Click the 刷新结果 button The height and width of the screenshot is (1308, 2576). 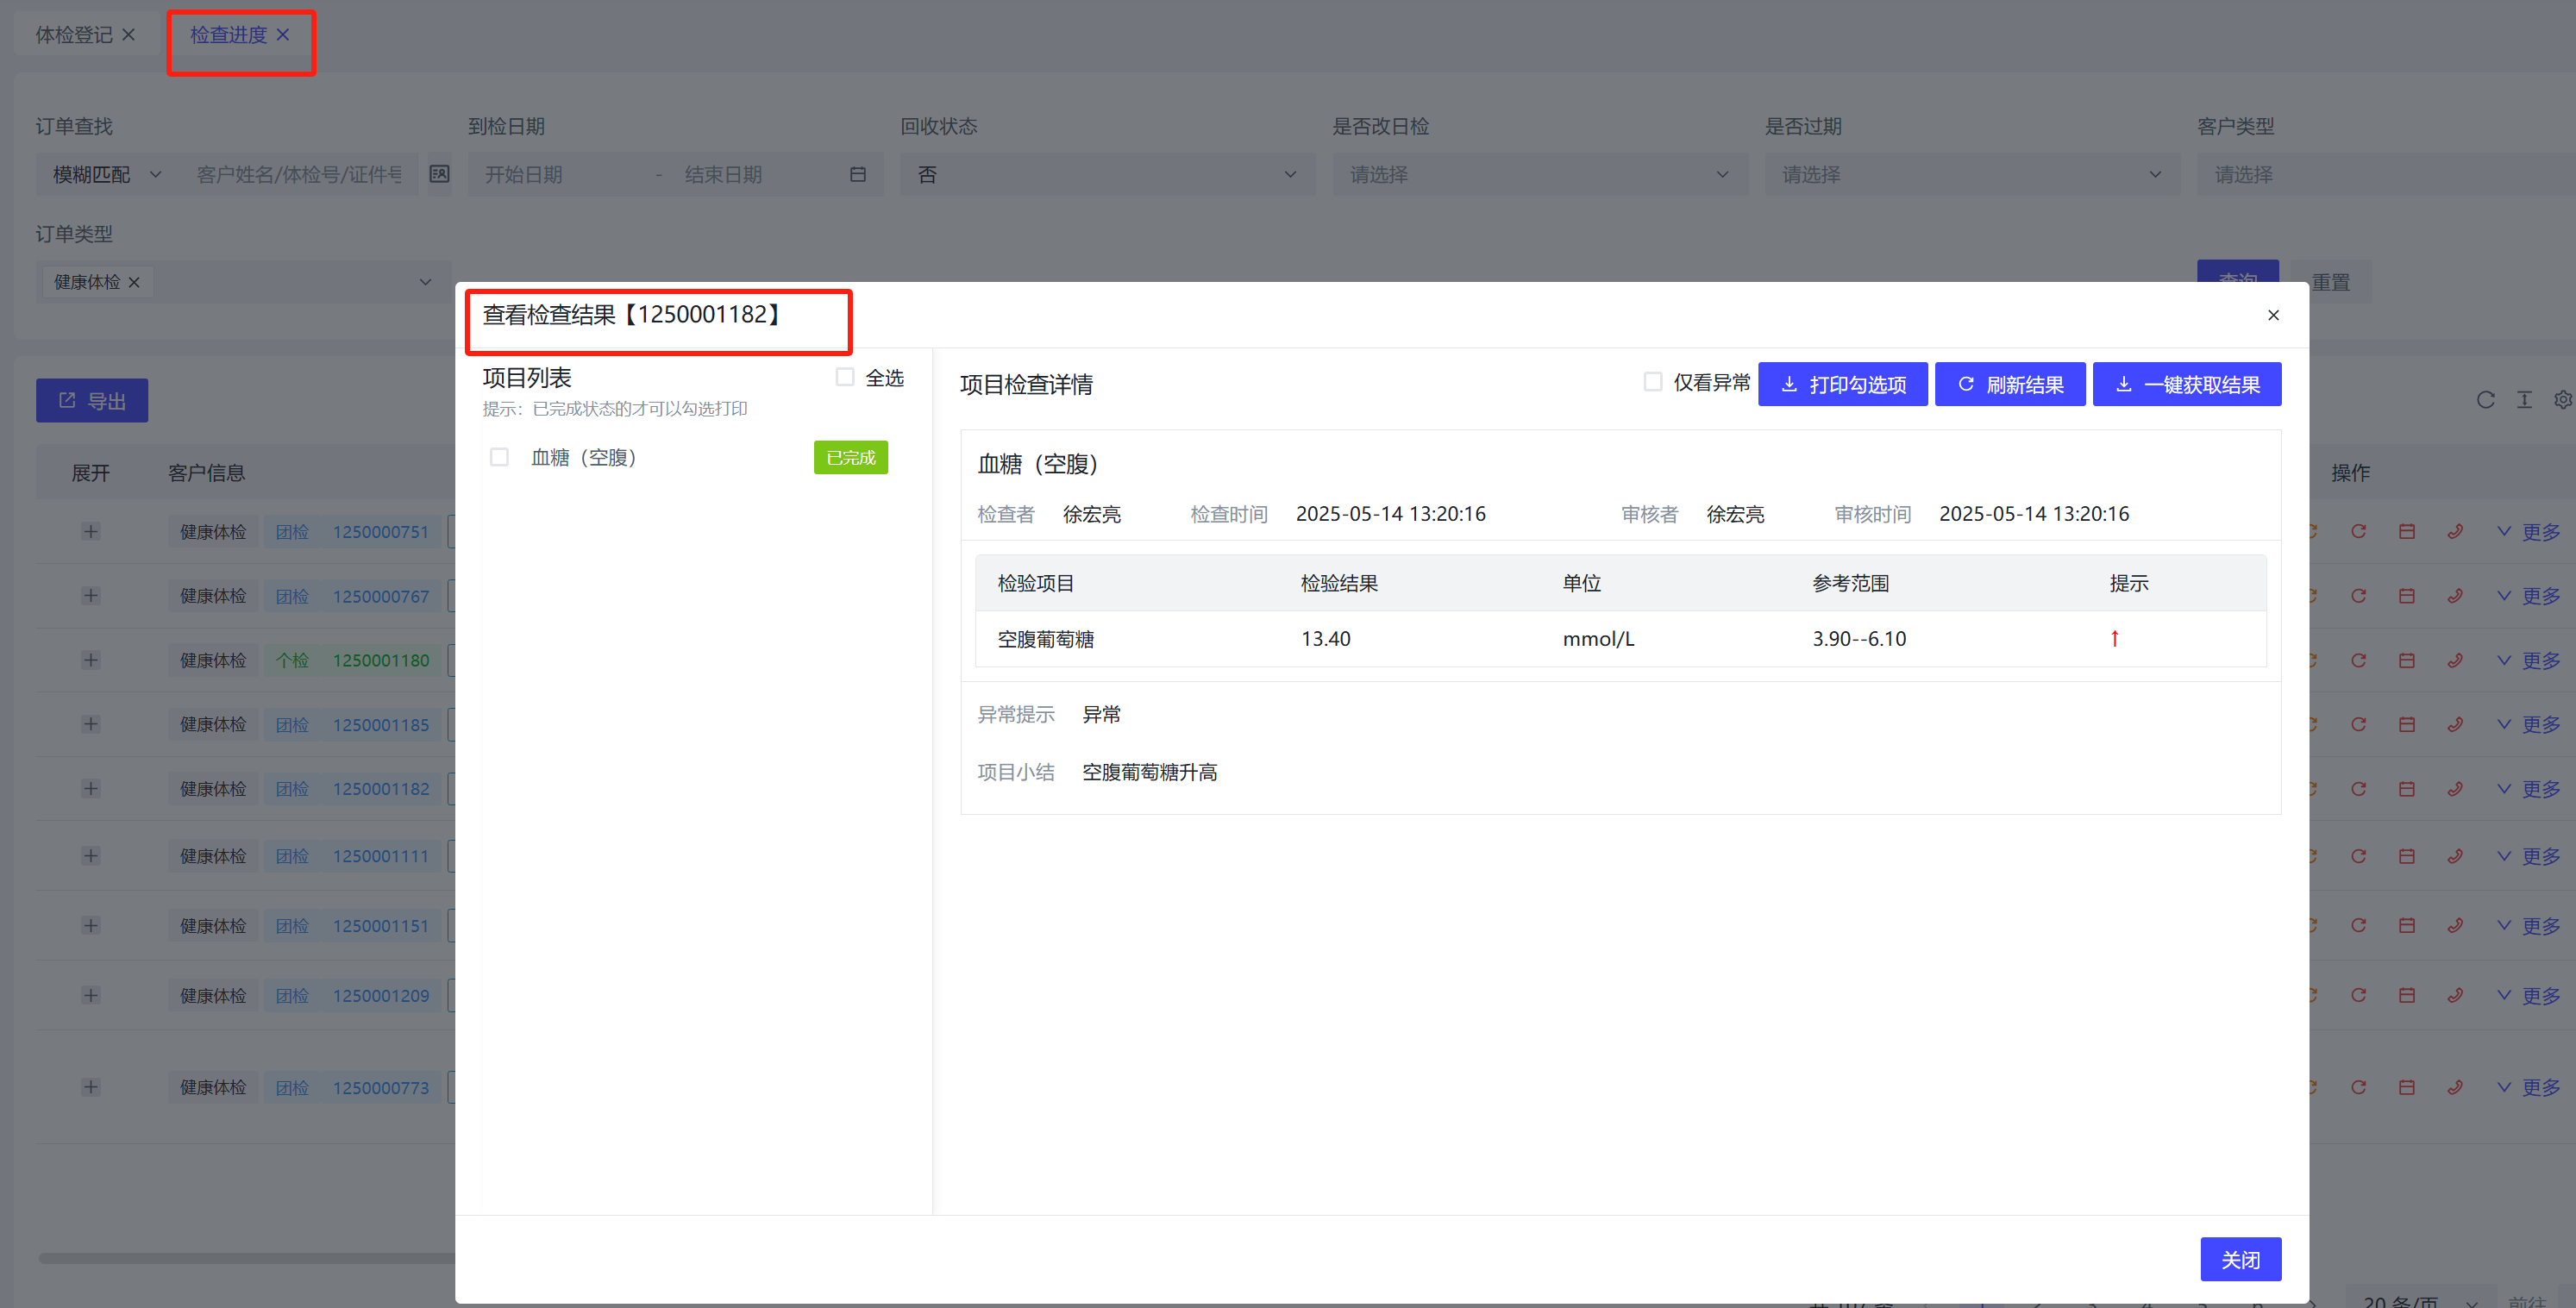point(2010,384)
